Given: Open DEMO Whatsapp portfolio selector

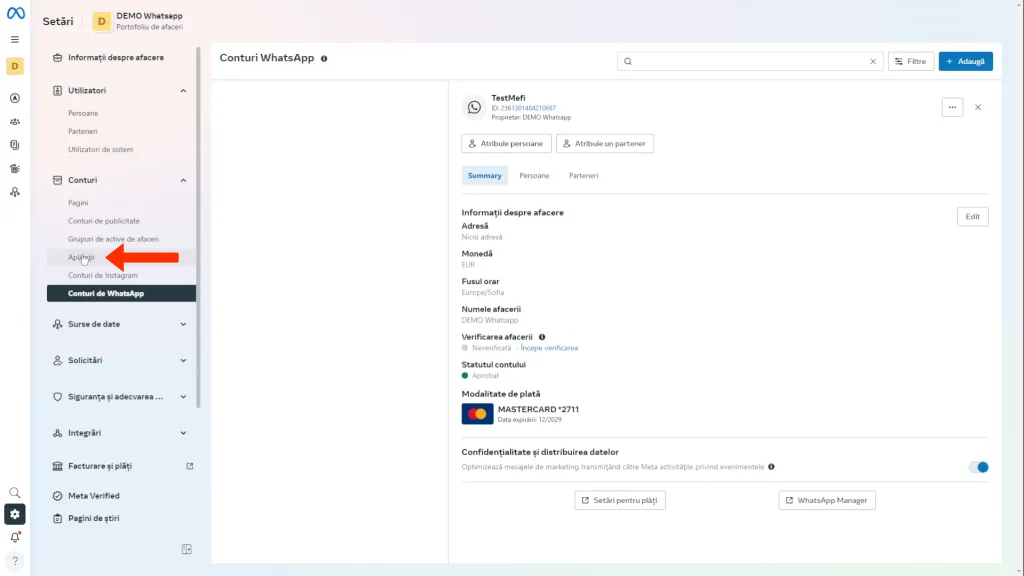Looking at the screenshot, I should click(138, 21).
